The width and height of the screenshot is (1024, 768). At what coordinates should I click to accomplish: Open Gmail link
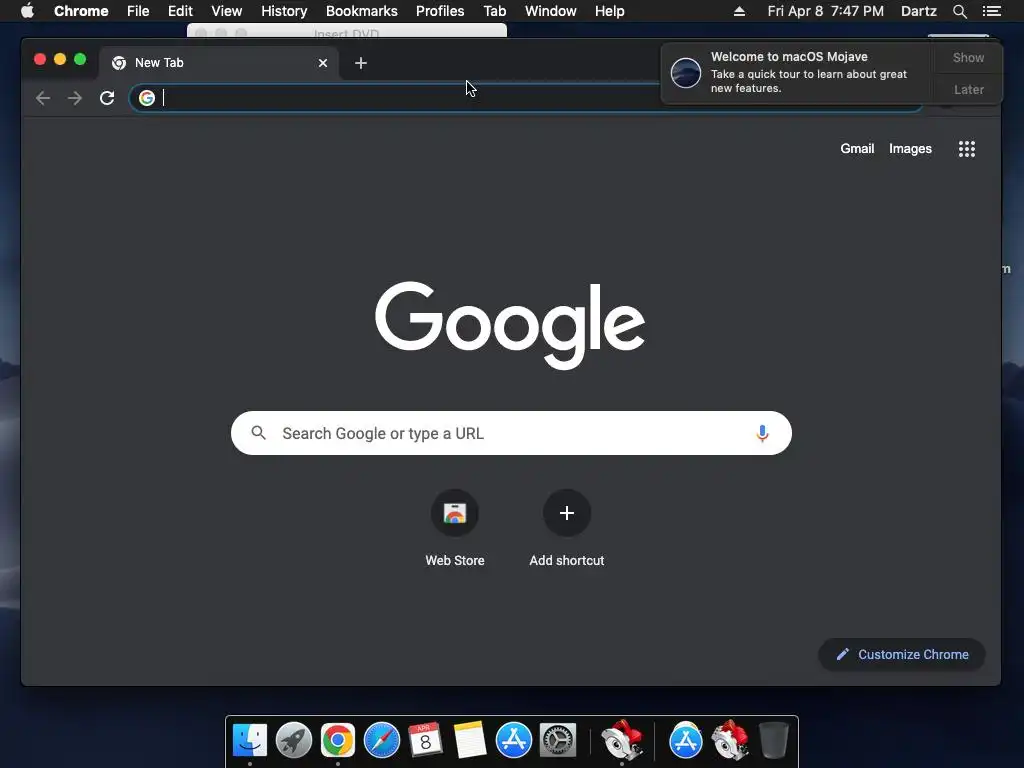click(x=857, y=149)
